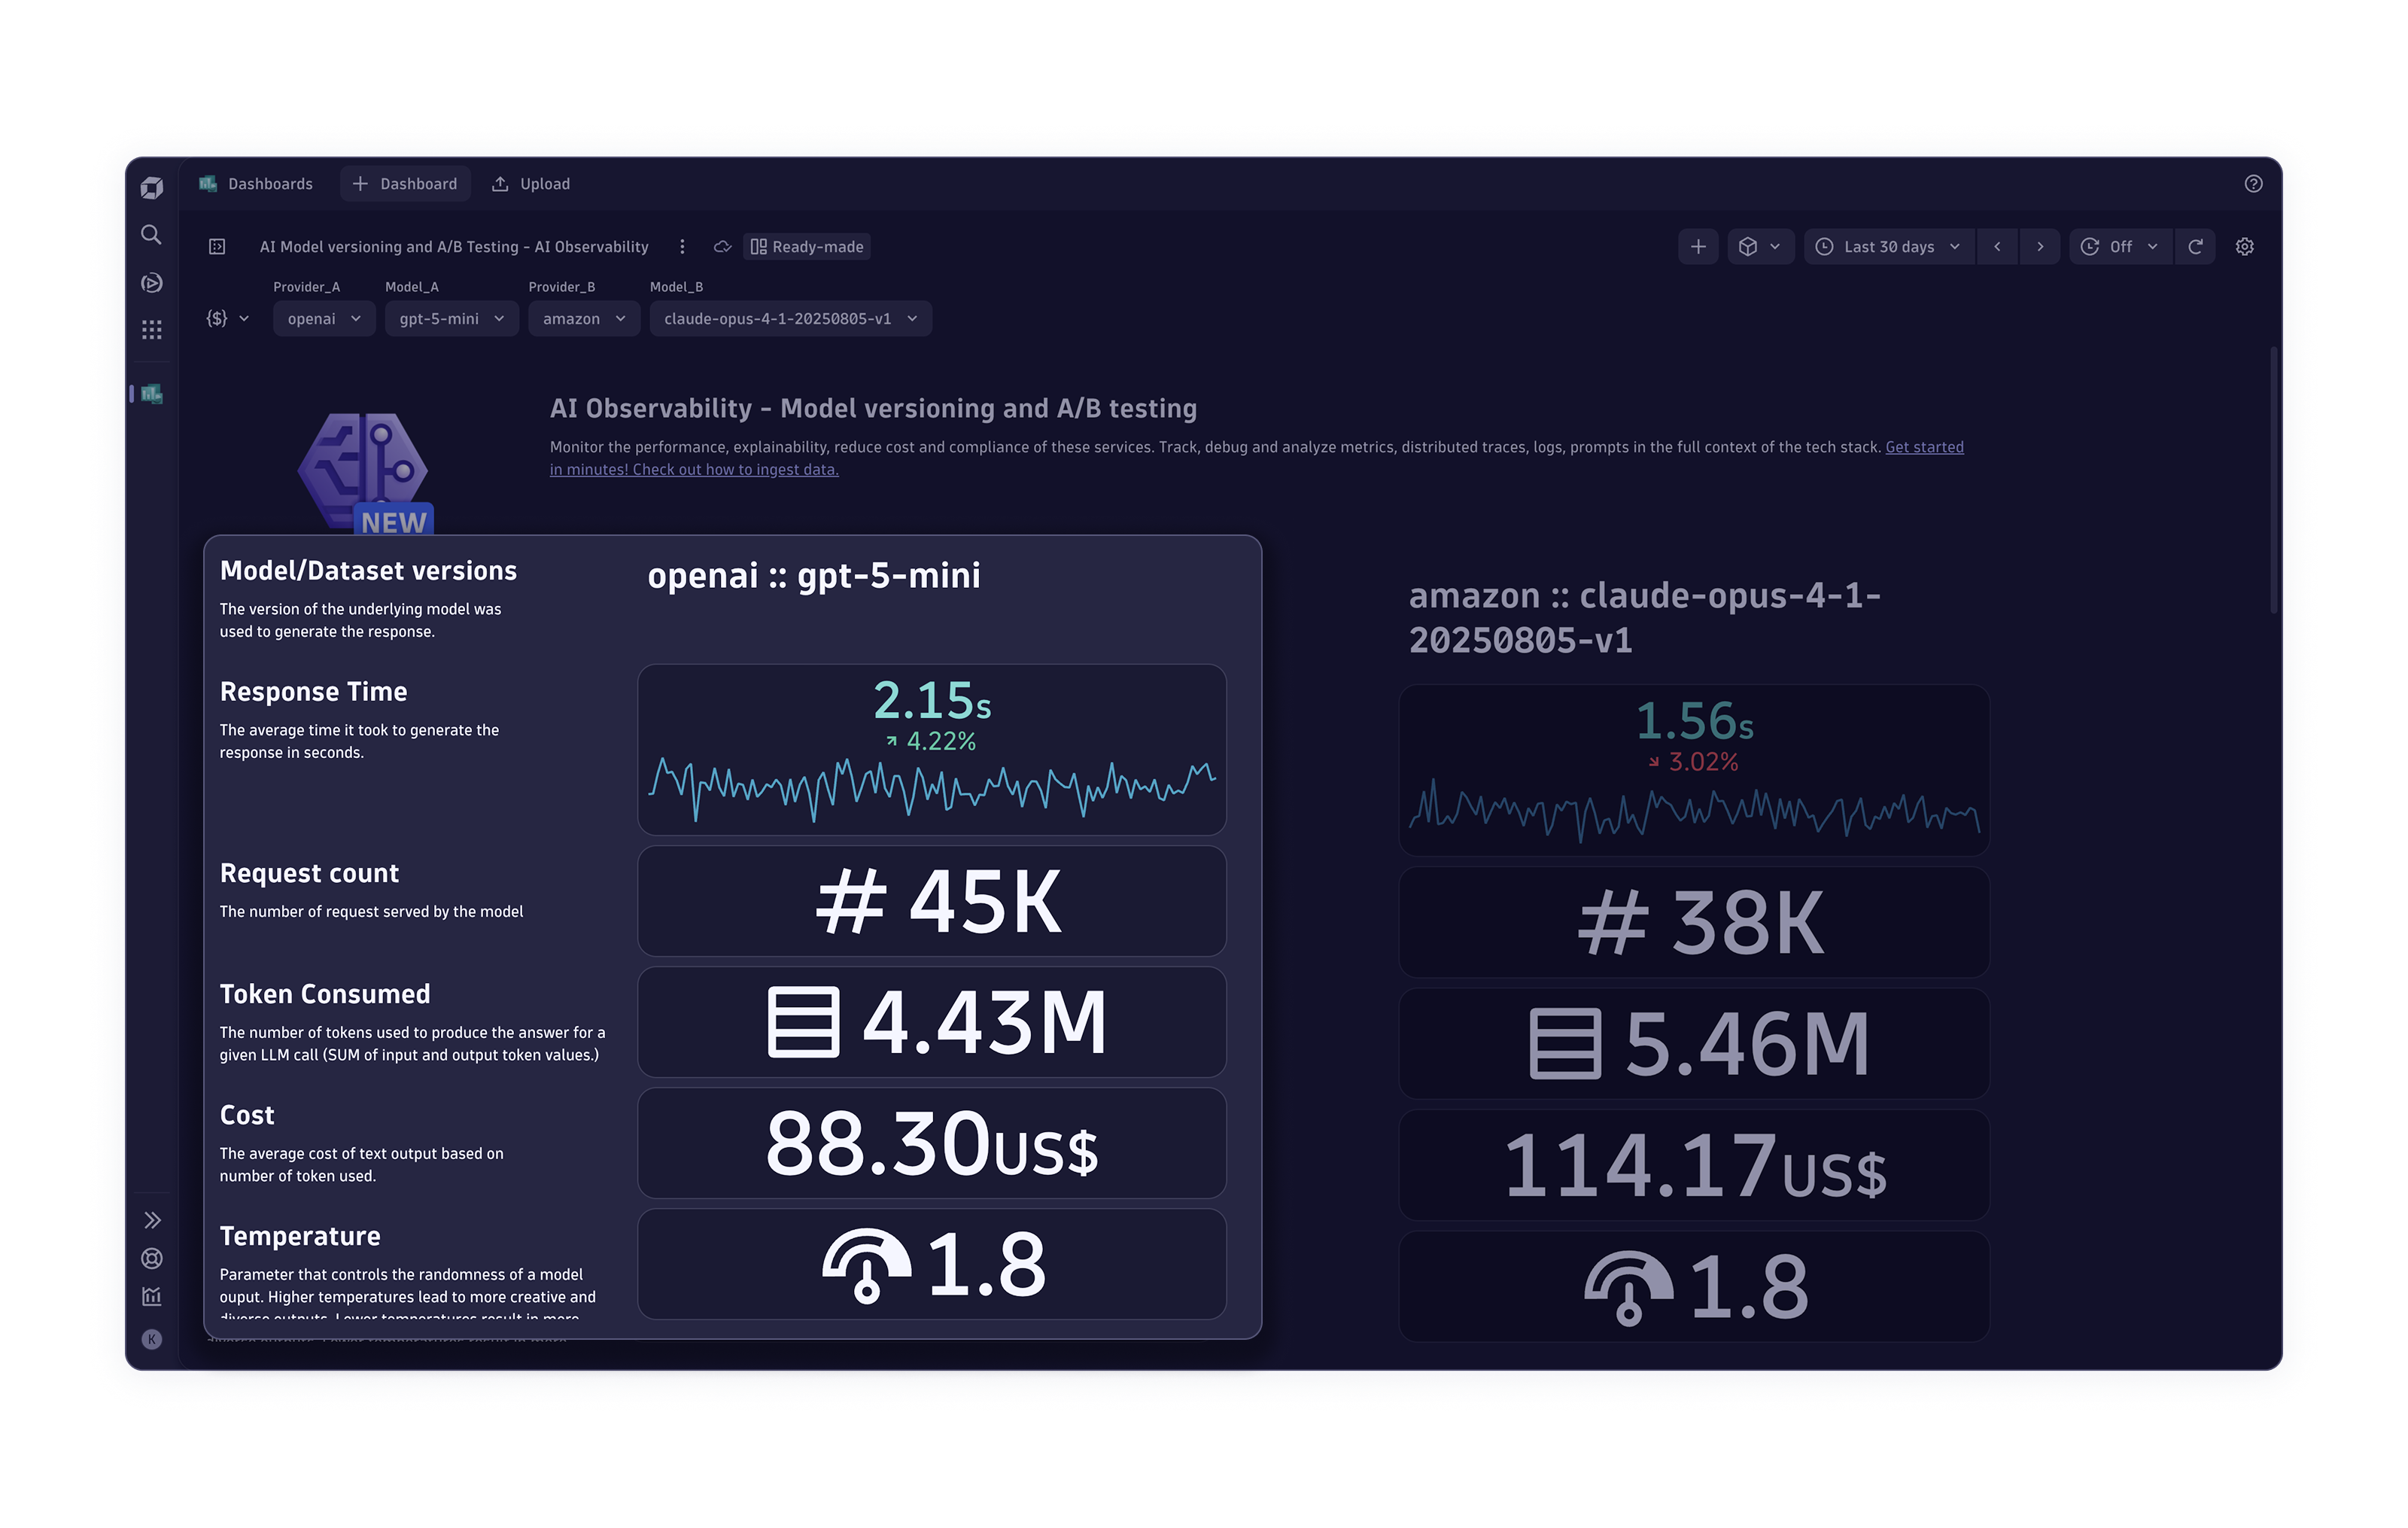2408x1528 pixels.
Task: Open the Last 30 days timeframe selector
Action: click(1888, 247)
